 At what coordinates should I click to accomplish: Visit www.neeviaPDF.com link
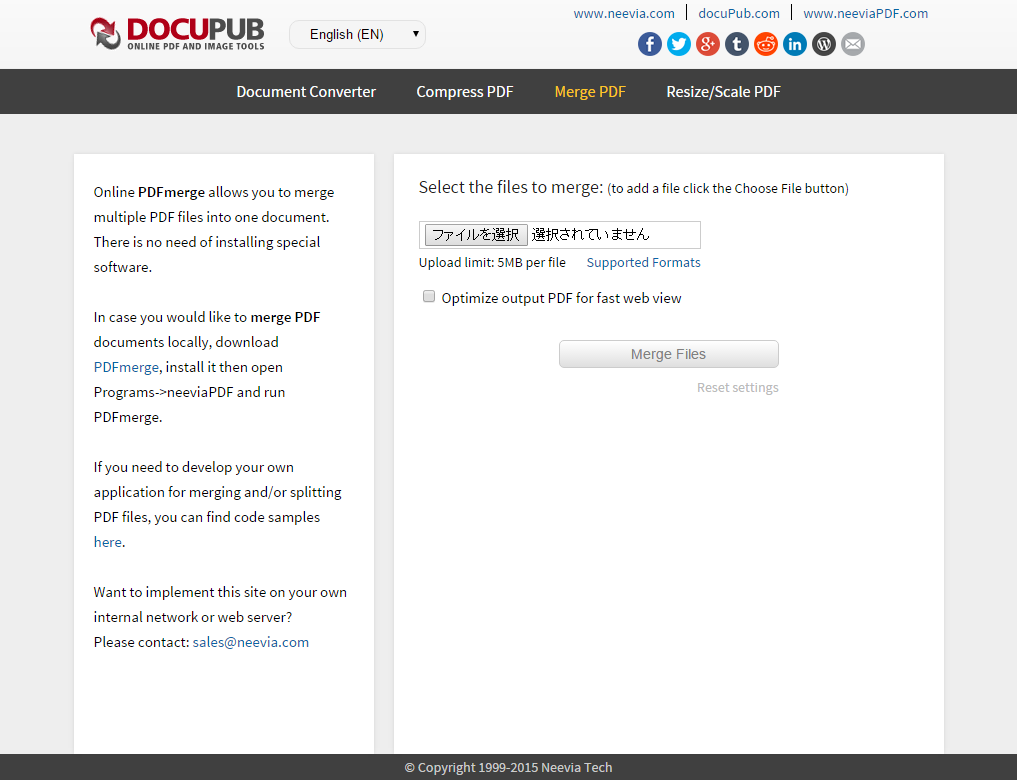(x=865, y=13)
